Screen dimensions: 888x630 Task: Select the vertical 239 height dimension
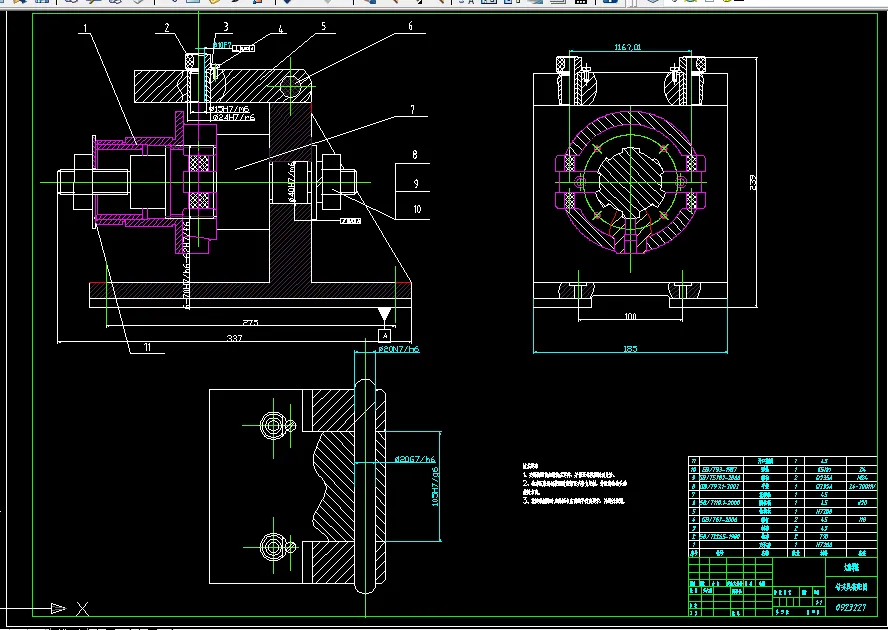(753, 182)
